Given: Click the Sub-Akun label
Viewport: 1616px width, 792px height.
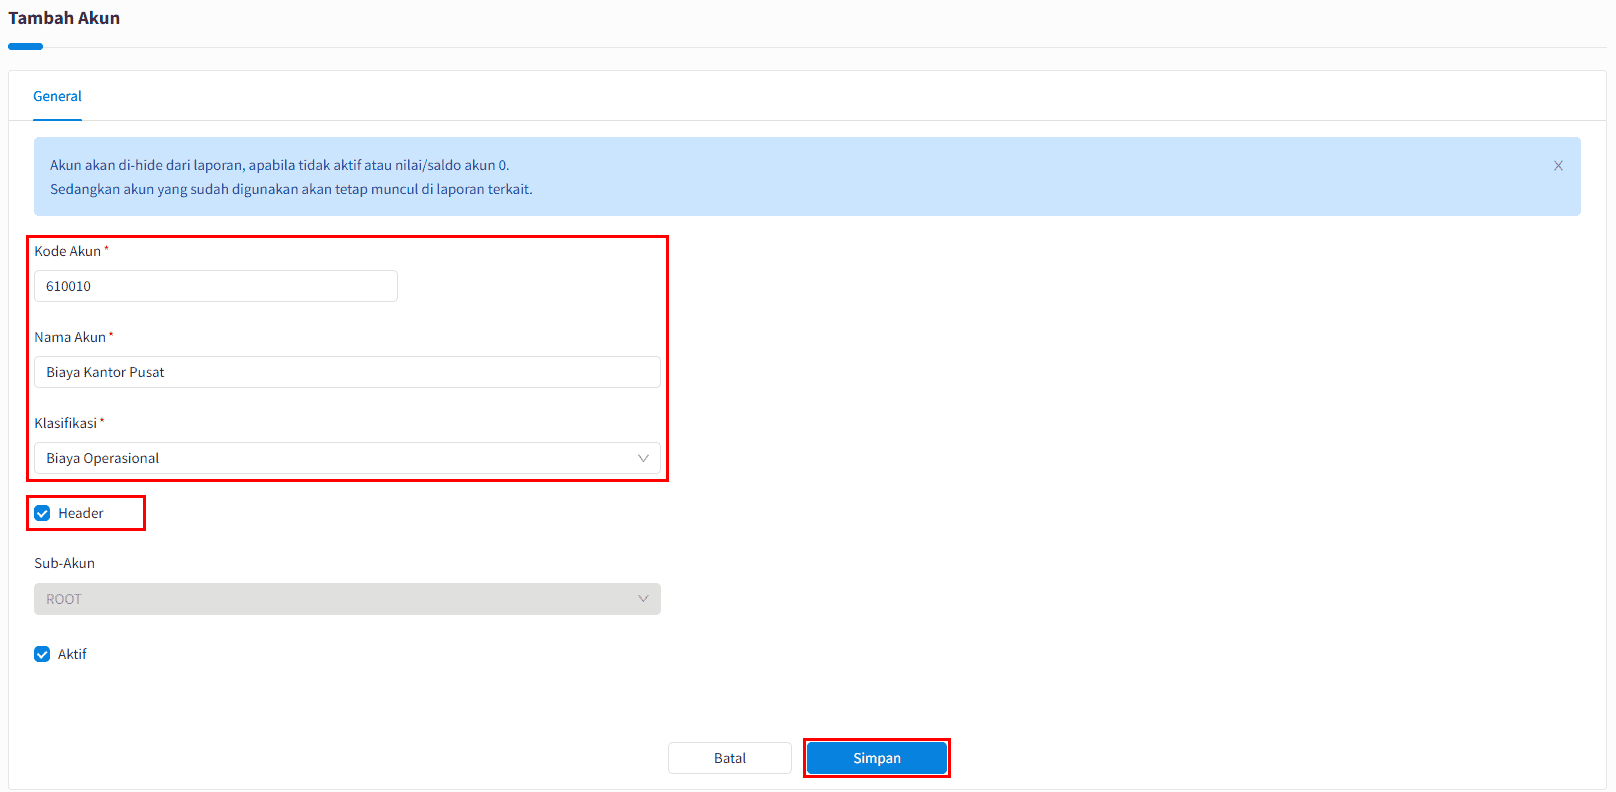Looking at the screenshot, I should pyautogui.click(x=65, y=563).
